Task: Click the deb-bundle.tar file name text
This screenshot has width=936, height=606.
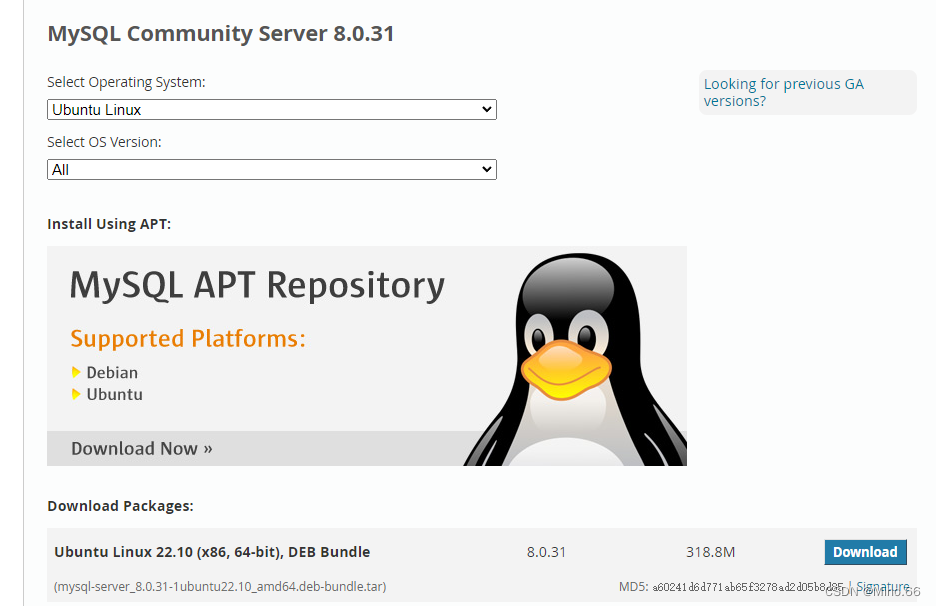Action: click(x=220, y=586)
